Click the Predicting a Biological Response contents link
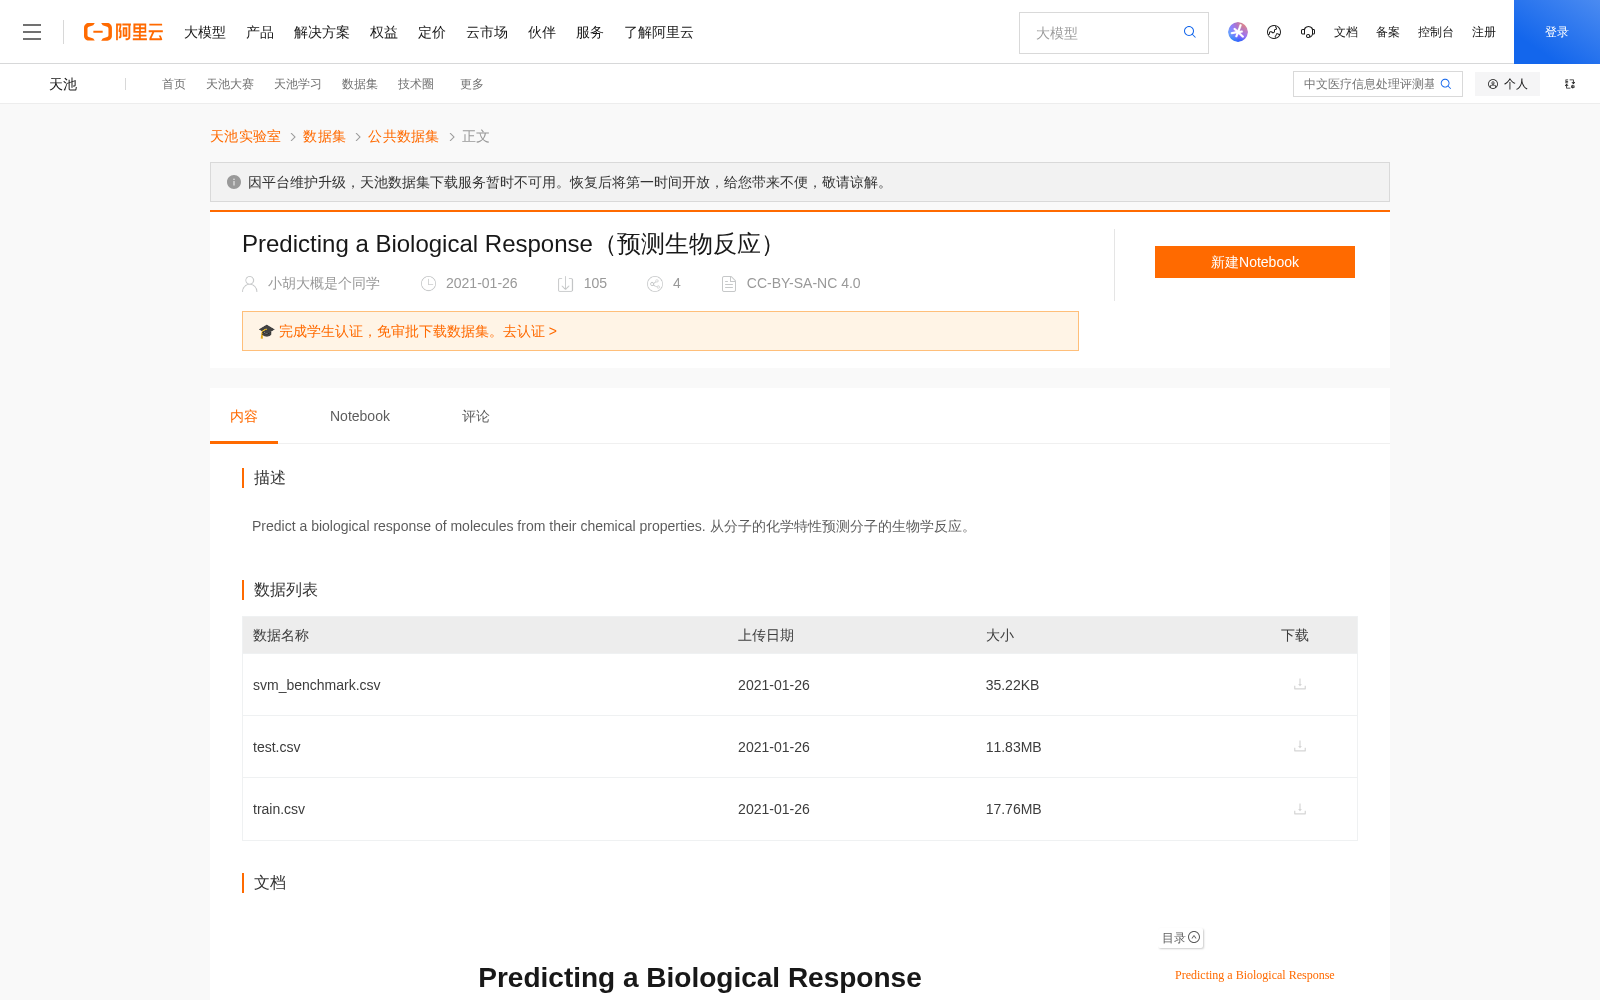Image resolution: width=1600 pixels, height=1000 pixels. pos(1254,975)
